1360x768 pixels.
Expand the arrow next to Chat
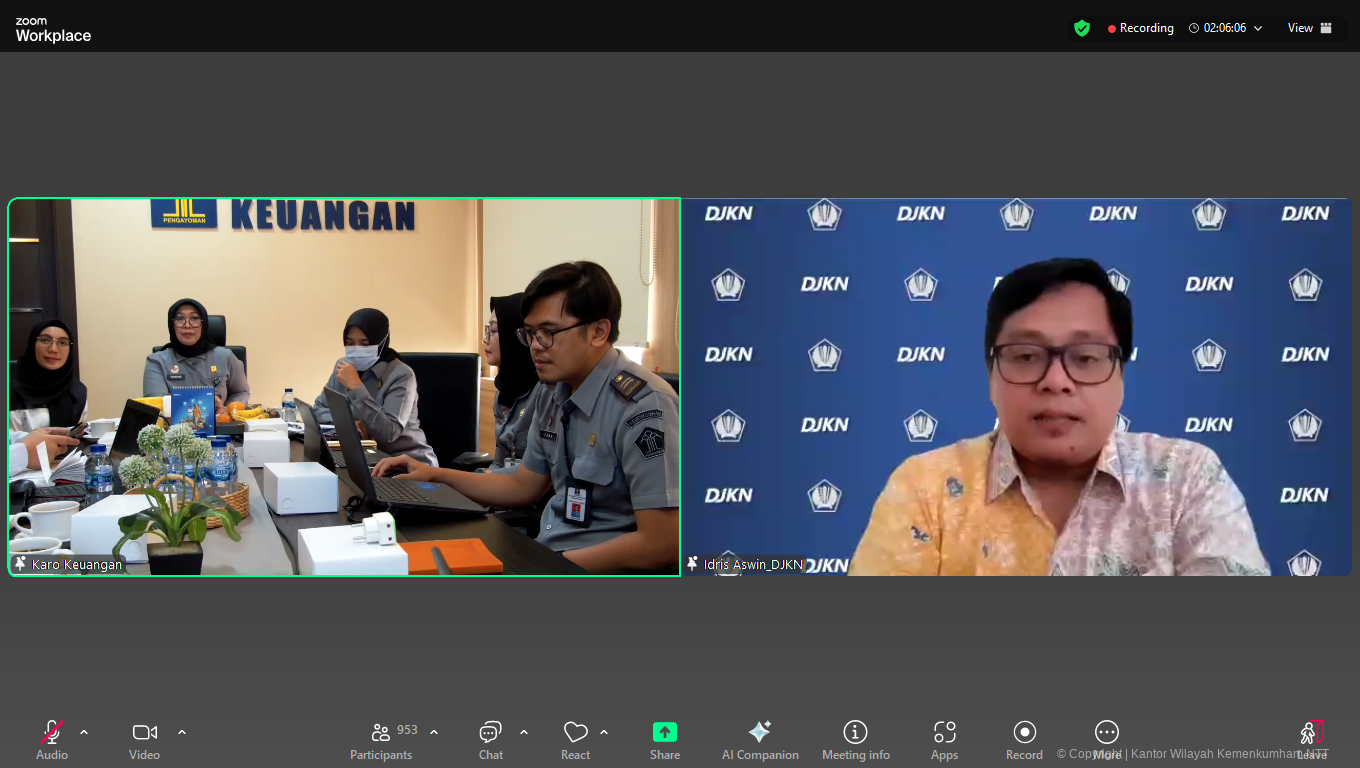[524, 732]
